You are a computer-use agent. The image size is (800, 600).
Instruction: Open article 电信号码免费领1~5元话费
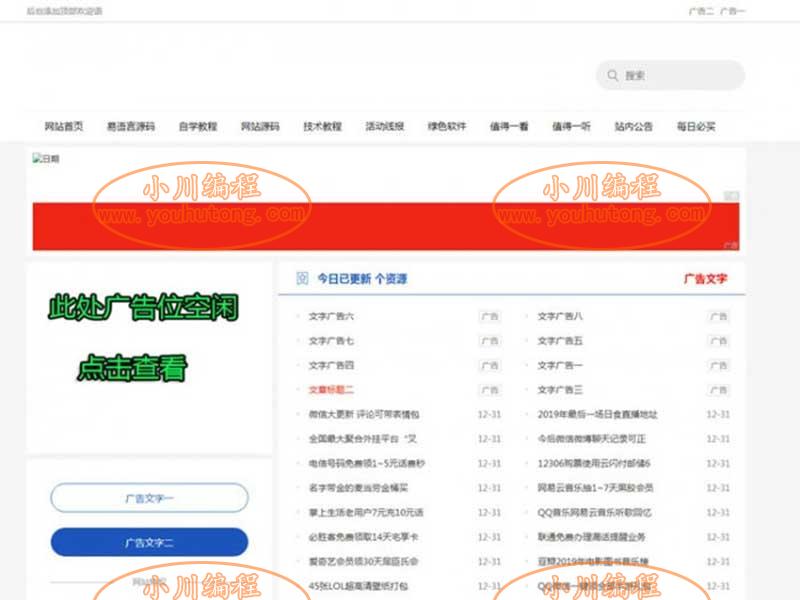tap(366, 463)
